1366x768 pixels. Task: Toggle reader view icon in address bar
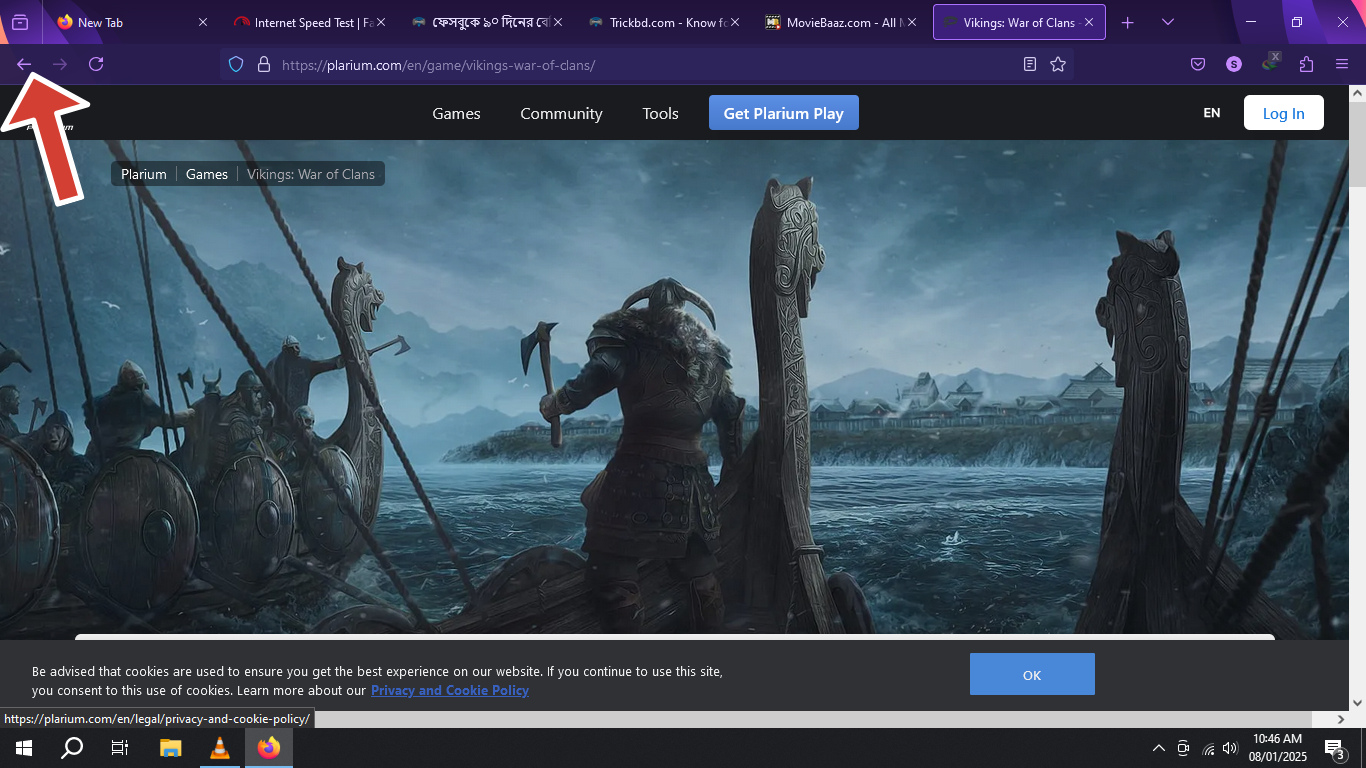1030,65
